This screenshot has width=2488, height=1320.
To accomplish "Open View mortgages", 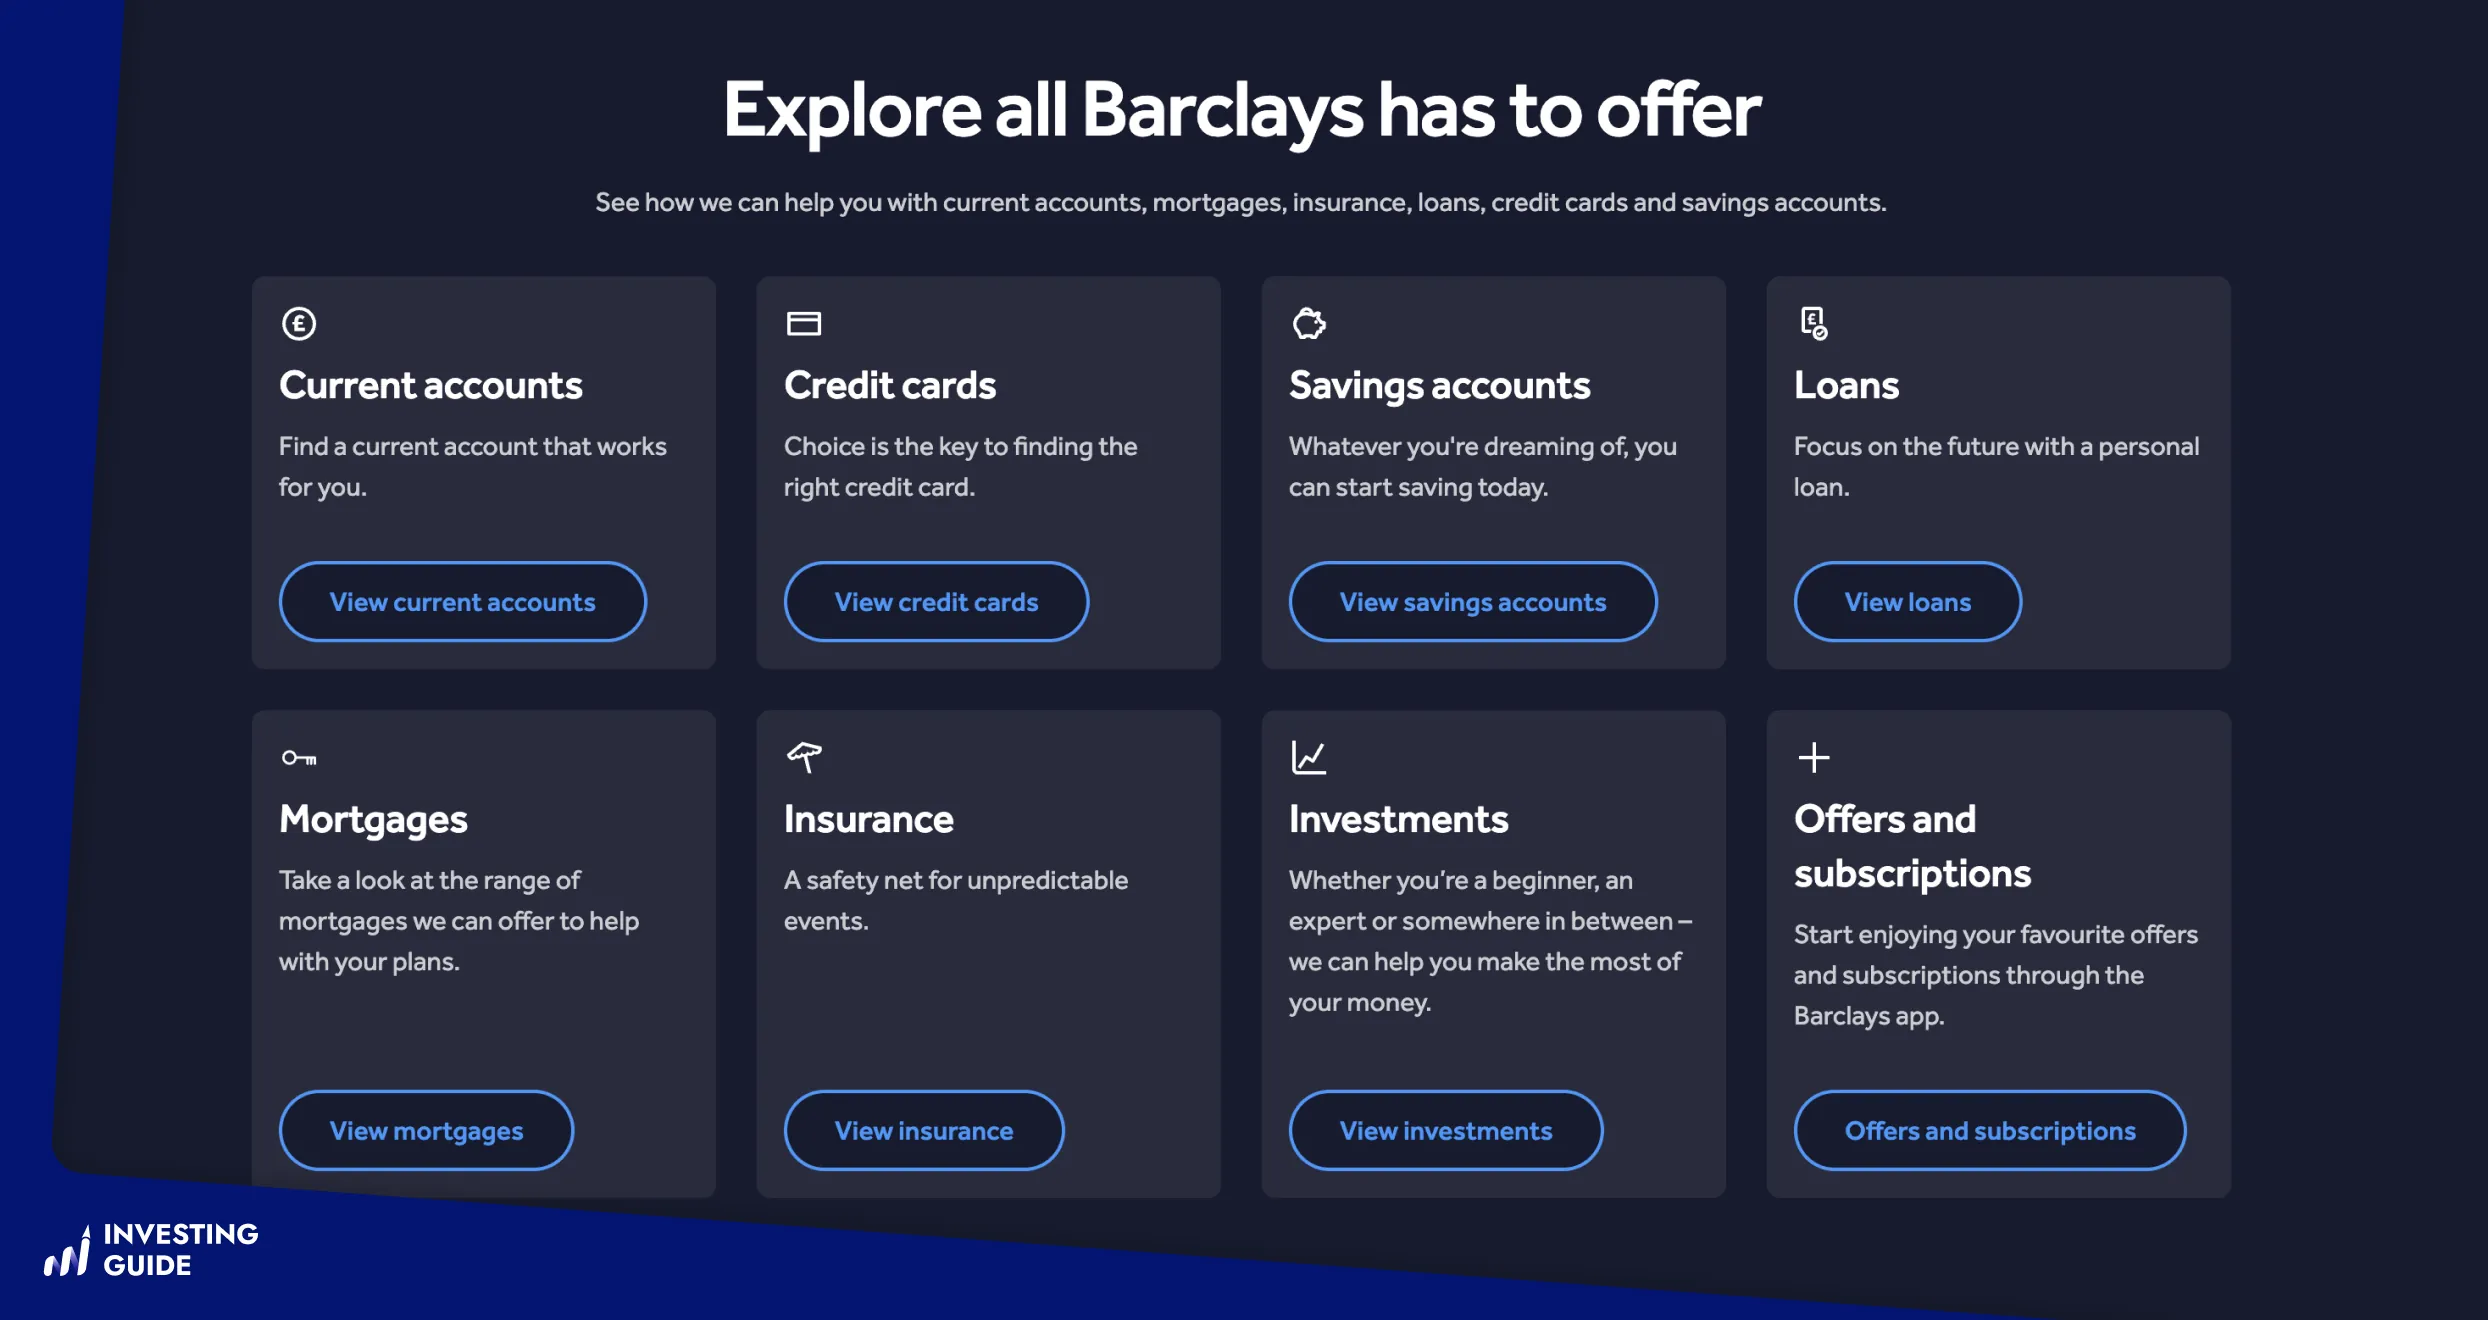I will click(425, 1130).
